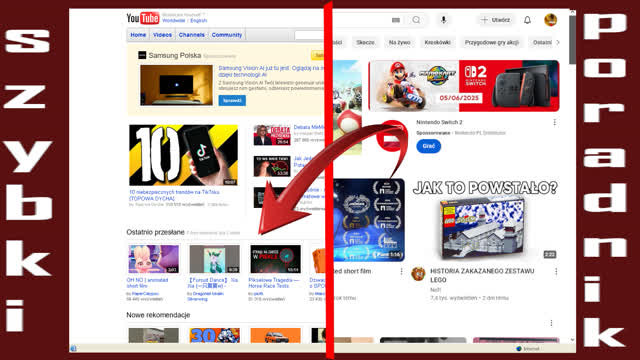The width and height of the screenshot is (640, 360).
Task: Click the Samsung Polska channel logo
Action: pyautogui.click(x=142, y=55)
